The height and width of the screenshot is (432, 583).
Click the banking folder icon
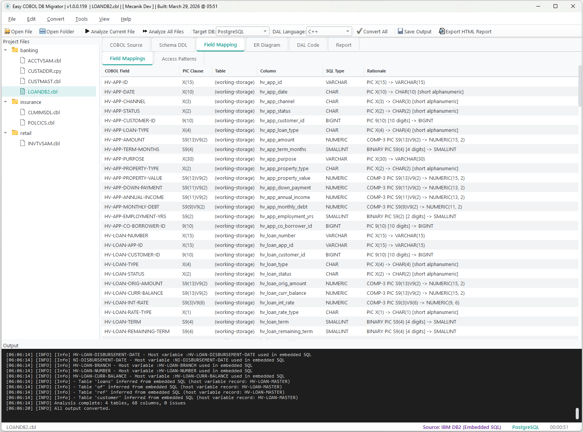(x=15, y=50)
